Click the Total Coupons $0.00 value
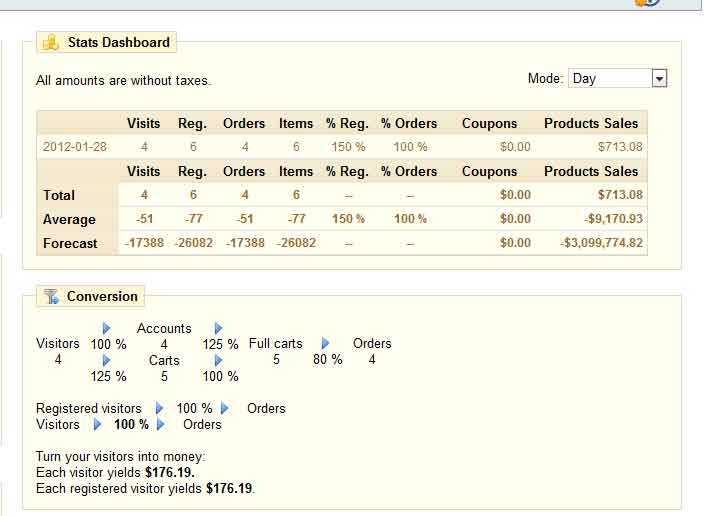 coord(515,195)
